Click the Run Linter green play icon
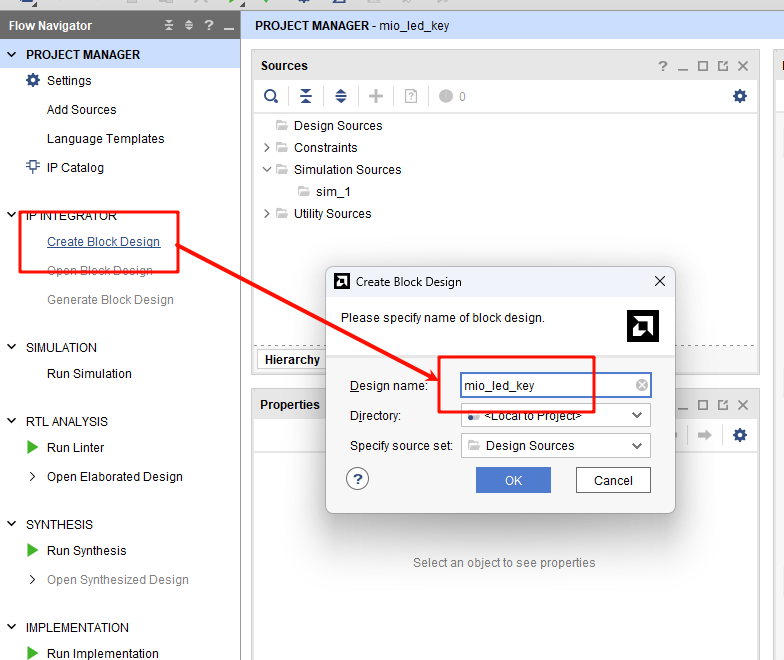784x660 pixels. (32, 447)
